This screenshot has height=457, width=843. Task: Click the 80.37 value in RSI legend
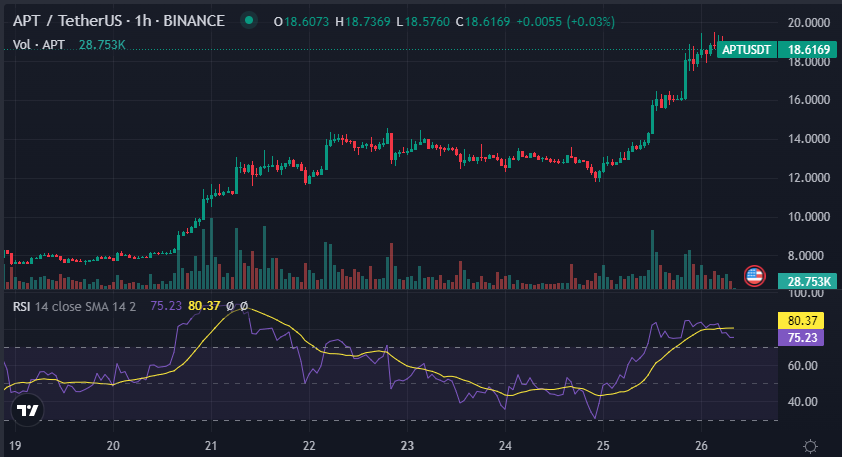point(204,306)
